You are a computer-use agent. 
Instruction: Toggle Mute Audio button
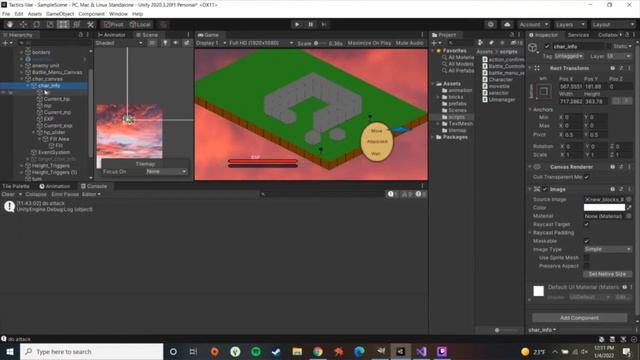pyautogui.click(x=409, y=43)
